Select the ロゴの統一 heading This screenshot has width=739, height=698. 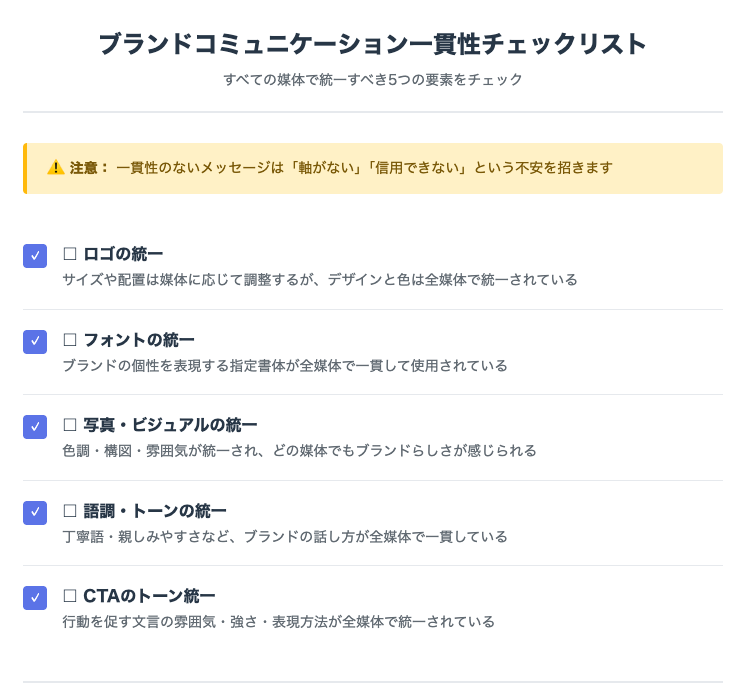[123, 254]
